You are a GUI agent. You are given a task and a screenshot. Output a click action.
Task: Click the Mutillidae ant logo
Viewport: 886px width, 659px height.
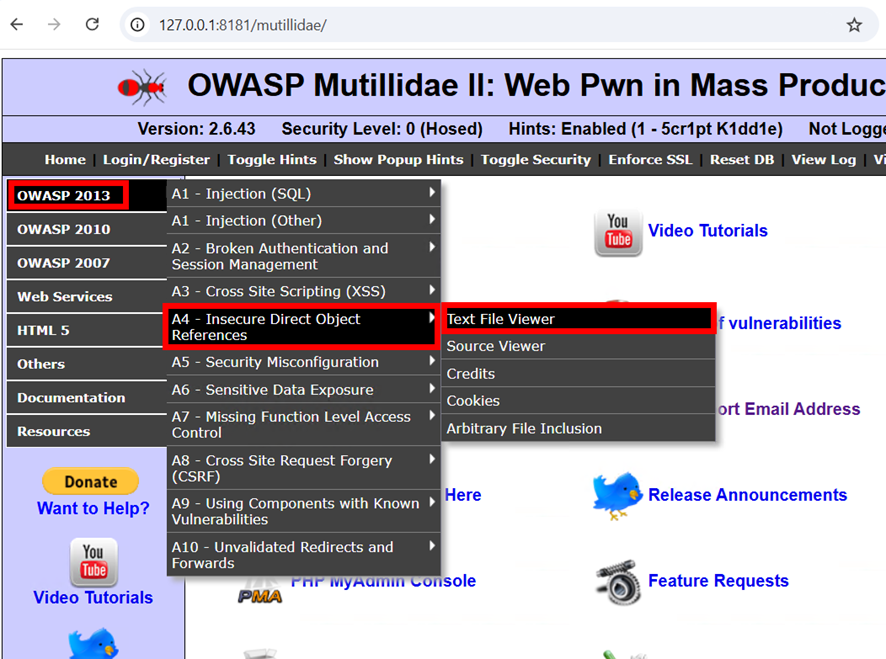coord(142,87)
